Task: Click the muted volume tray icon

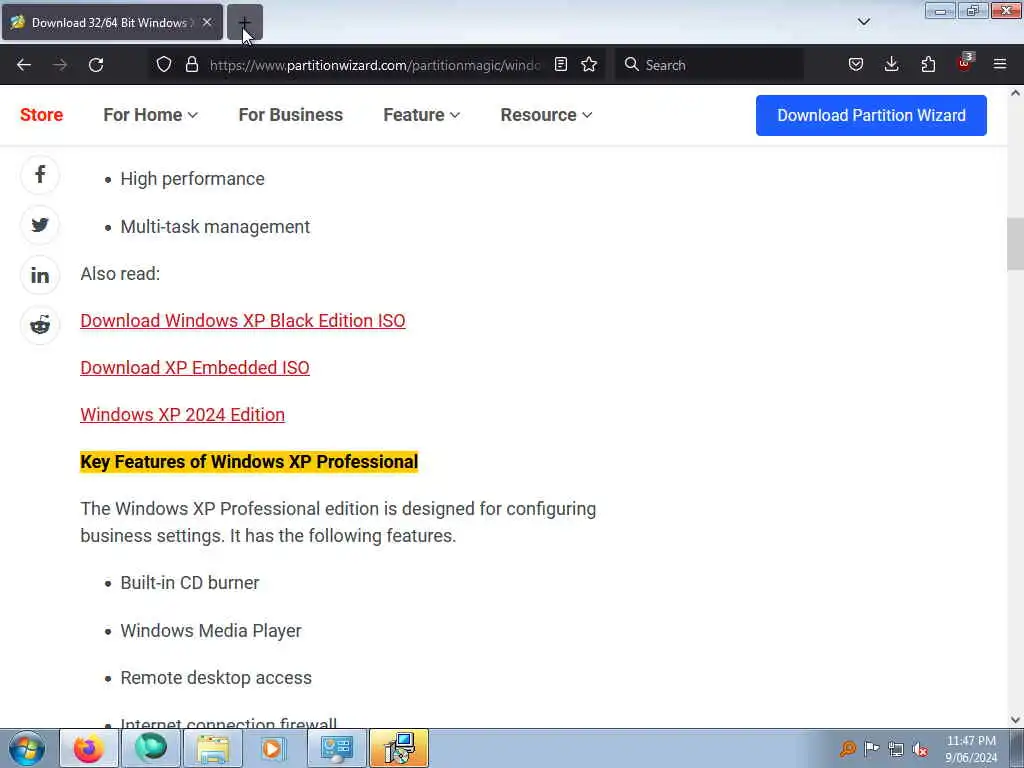Action: (x=920, y=748)
